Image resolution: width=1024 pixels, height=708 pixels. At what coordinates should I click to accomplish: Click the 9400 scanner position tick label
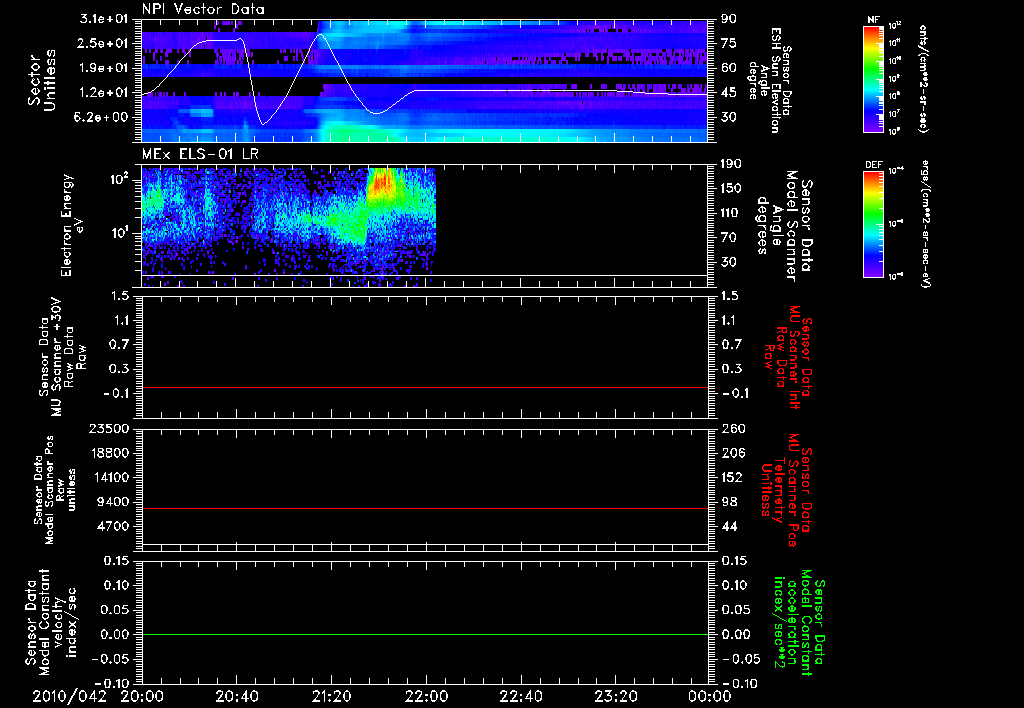[114, 502]
